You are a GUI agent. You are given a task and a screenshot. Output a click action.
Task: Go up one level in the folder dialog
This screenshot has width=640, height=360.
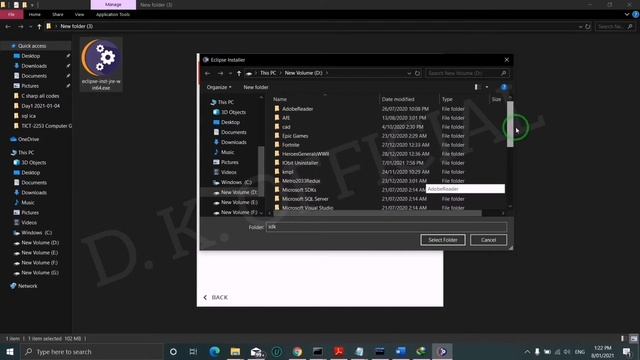[239, 73]
